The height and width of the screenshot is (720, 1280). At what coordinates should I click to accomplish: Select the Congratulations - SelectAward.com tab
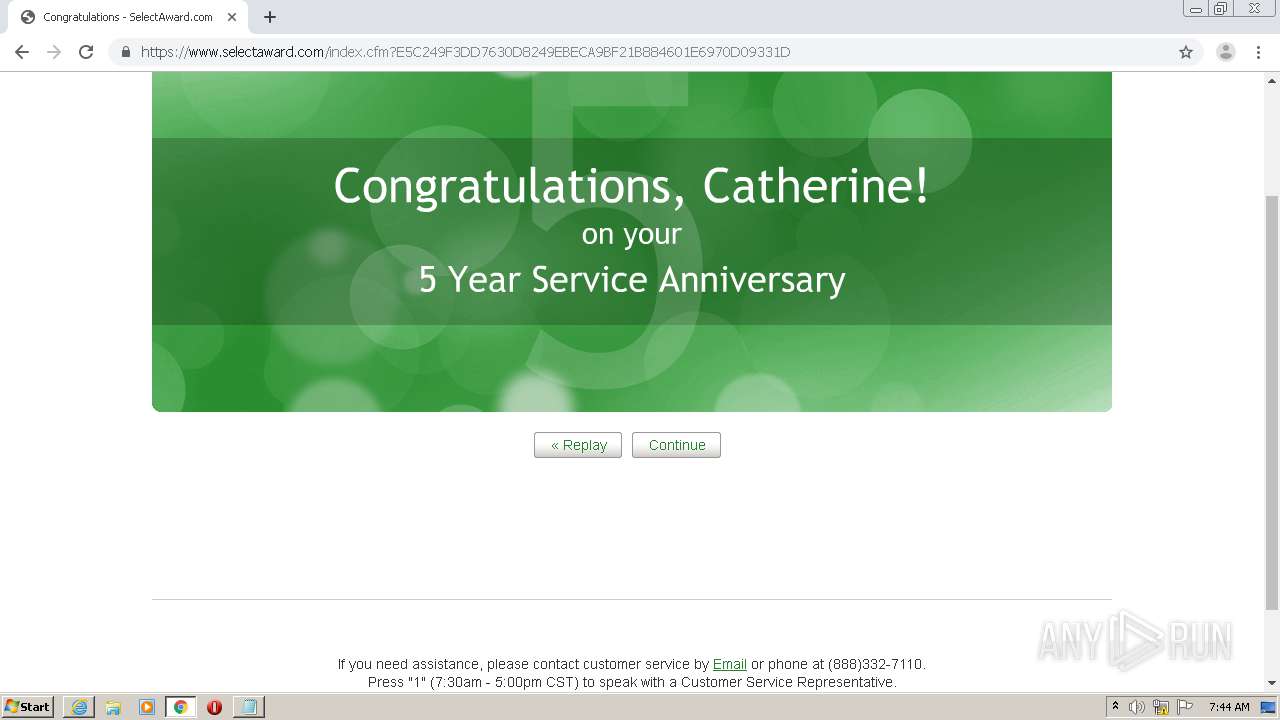[x=128, y=17]
